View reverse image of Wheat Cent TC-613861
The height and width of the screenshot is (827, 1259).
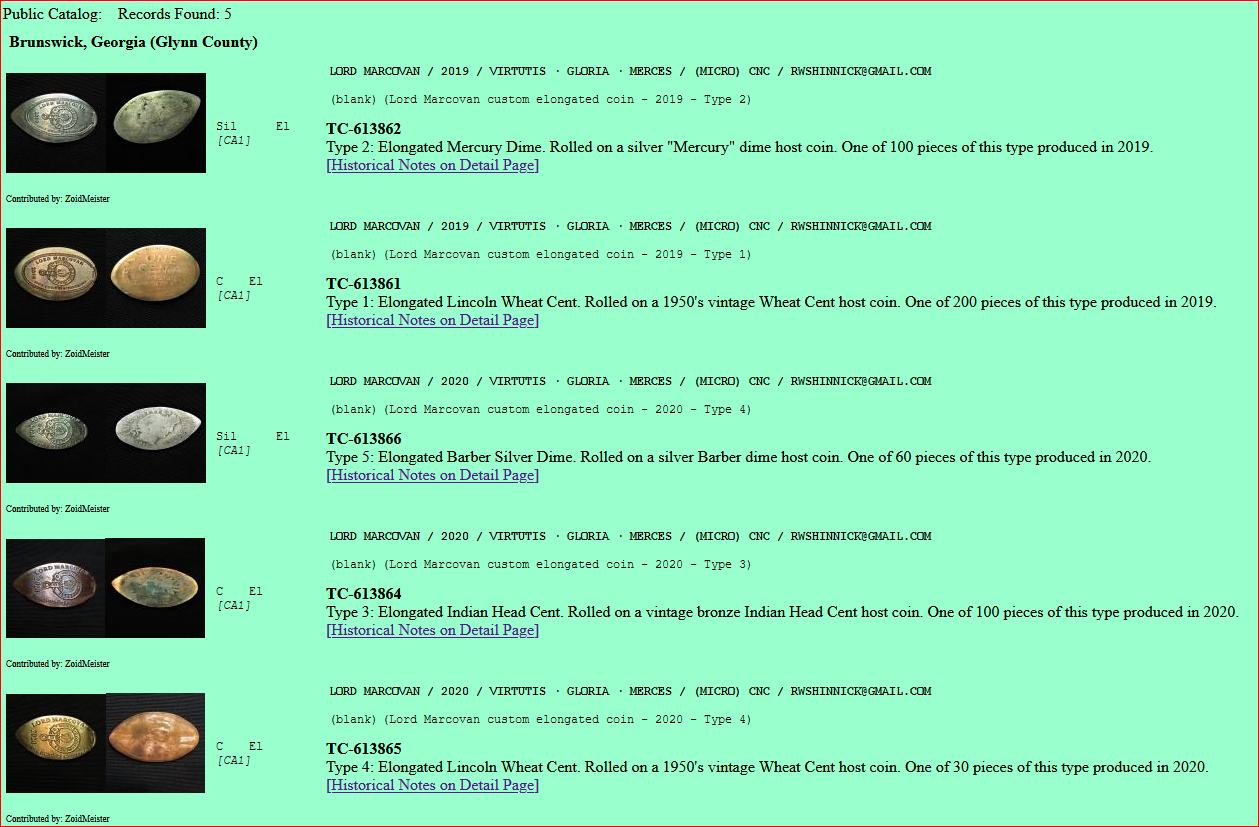tap(156, 277)
